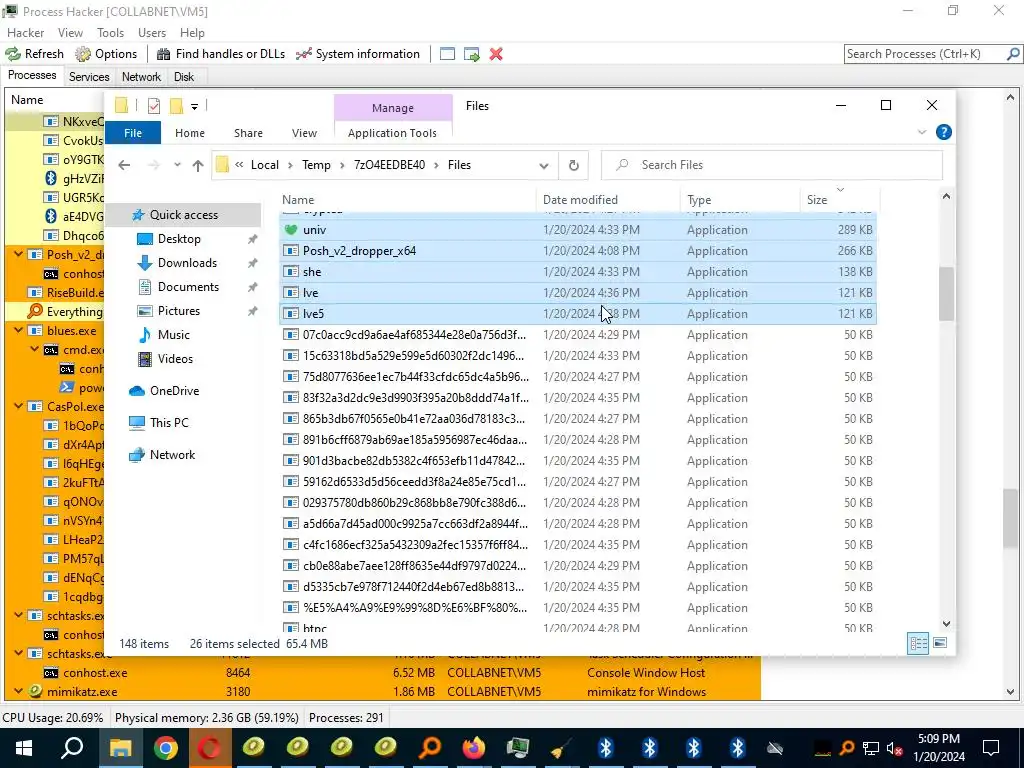Click the Explorer file list vertical scrollbar thumb
Image resolution: width=1024 pixels, height=768 pixels.
[946, 293]
